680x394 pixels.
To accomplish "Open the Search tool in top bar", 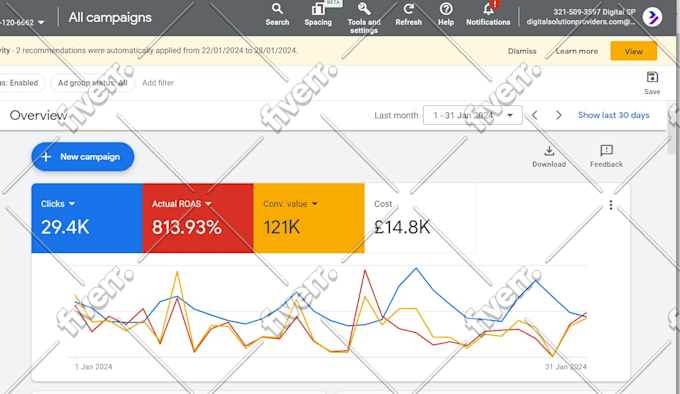I will pyautogui.click(x=277, y=15).
